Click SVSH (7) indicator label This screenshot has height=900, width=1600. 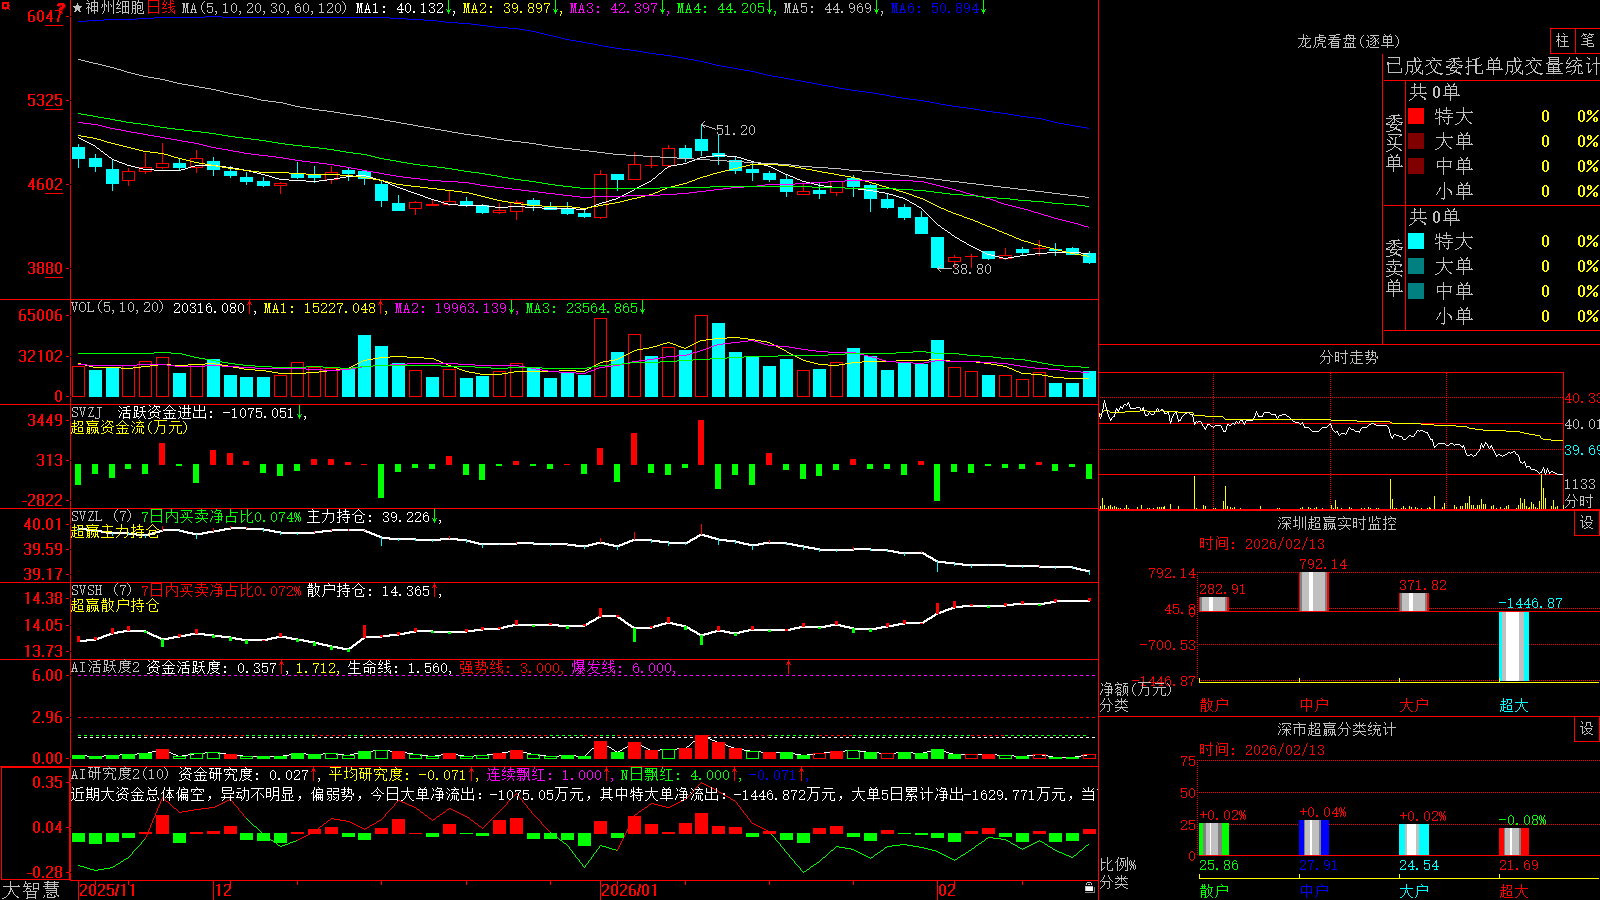click(x=101, y=591)
